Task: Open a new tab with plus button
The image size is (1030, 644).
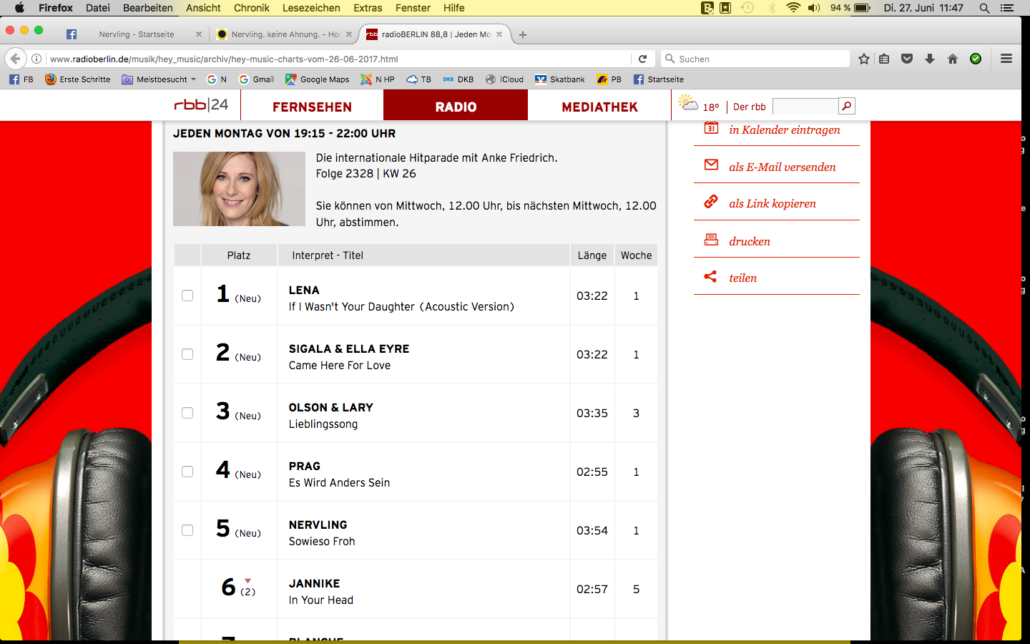Action: point(523,35)
